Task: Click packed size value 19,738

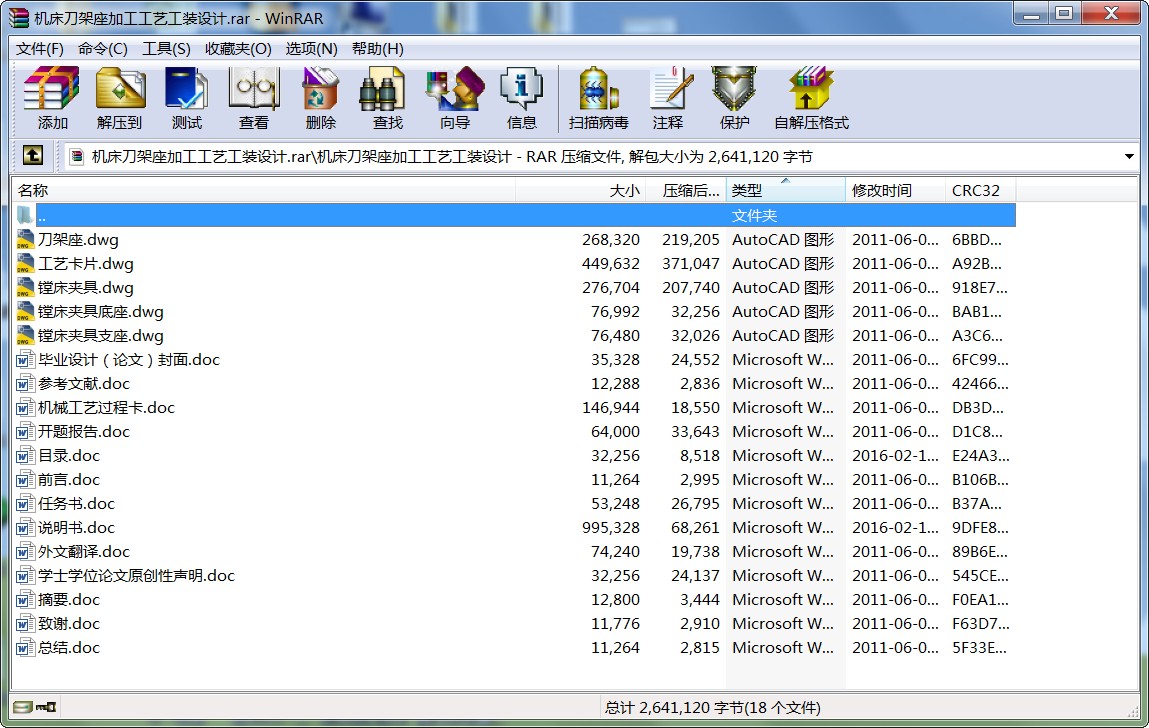Action: click(695, 552)
